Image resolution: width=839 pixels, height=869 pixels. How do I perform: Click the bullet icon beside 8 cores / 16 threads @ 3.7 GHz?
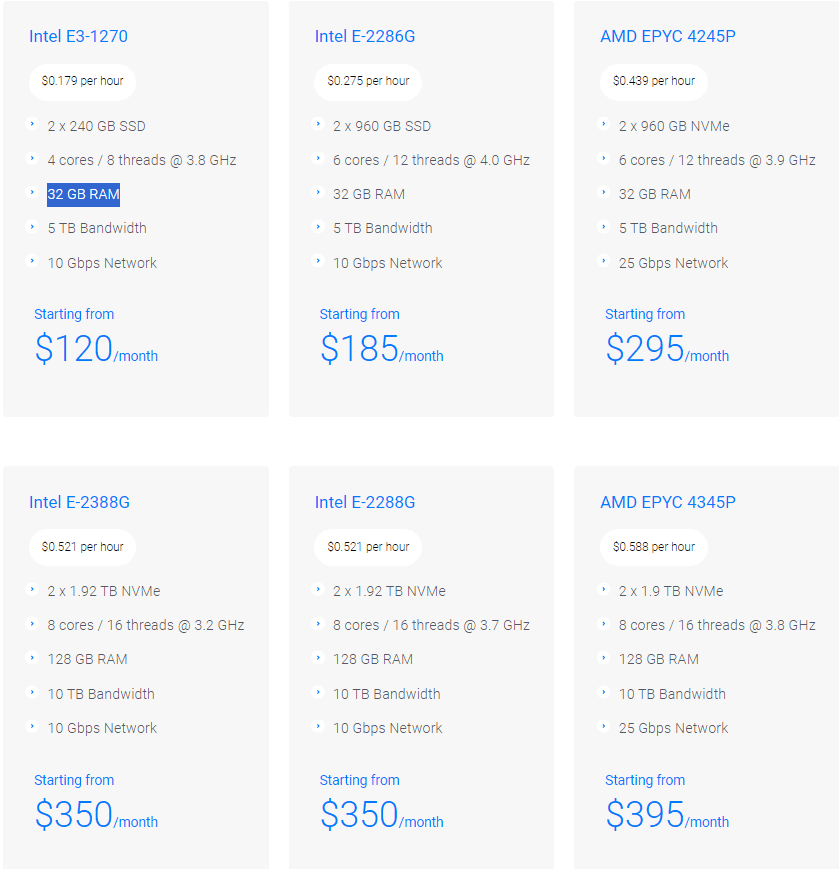pos(318,624)
